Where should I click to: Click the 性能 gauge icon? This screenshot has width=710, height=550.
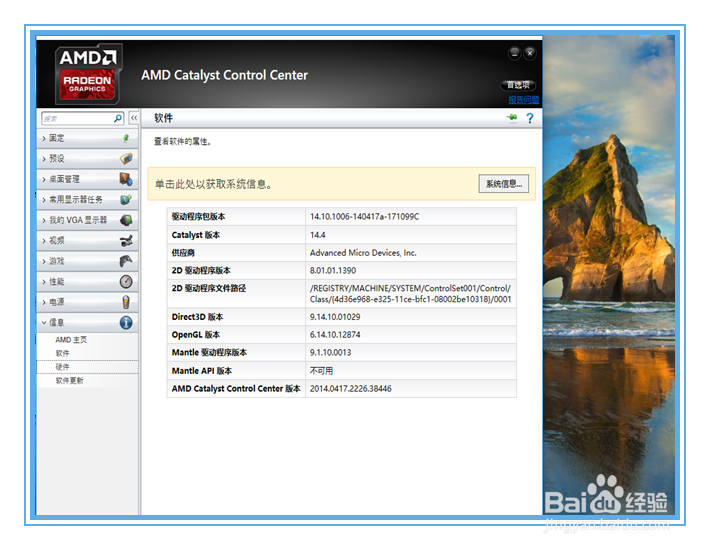126,282
